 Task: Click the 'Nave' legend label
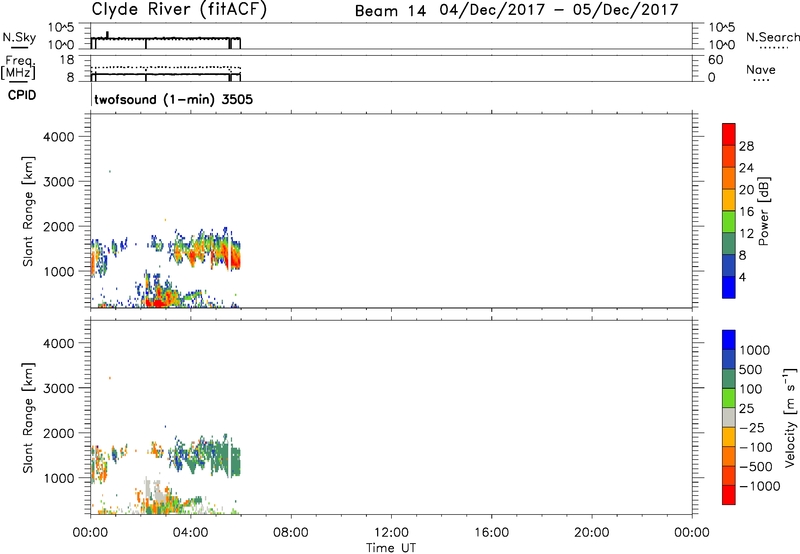coord(761,70)
